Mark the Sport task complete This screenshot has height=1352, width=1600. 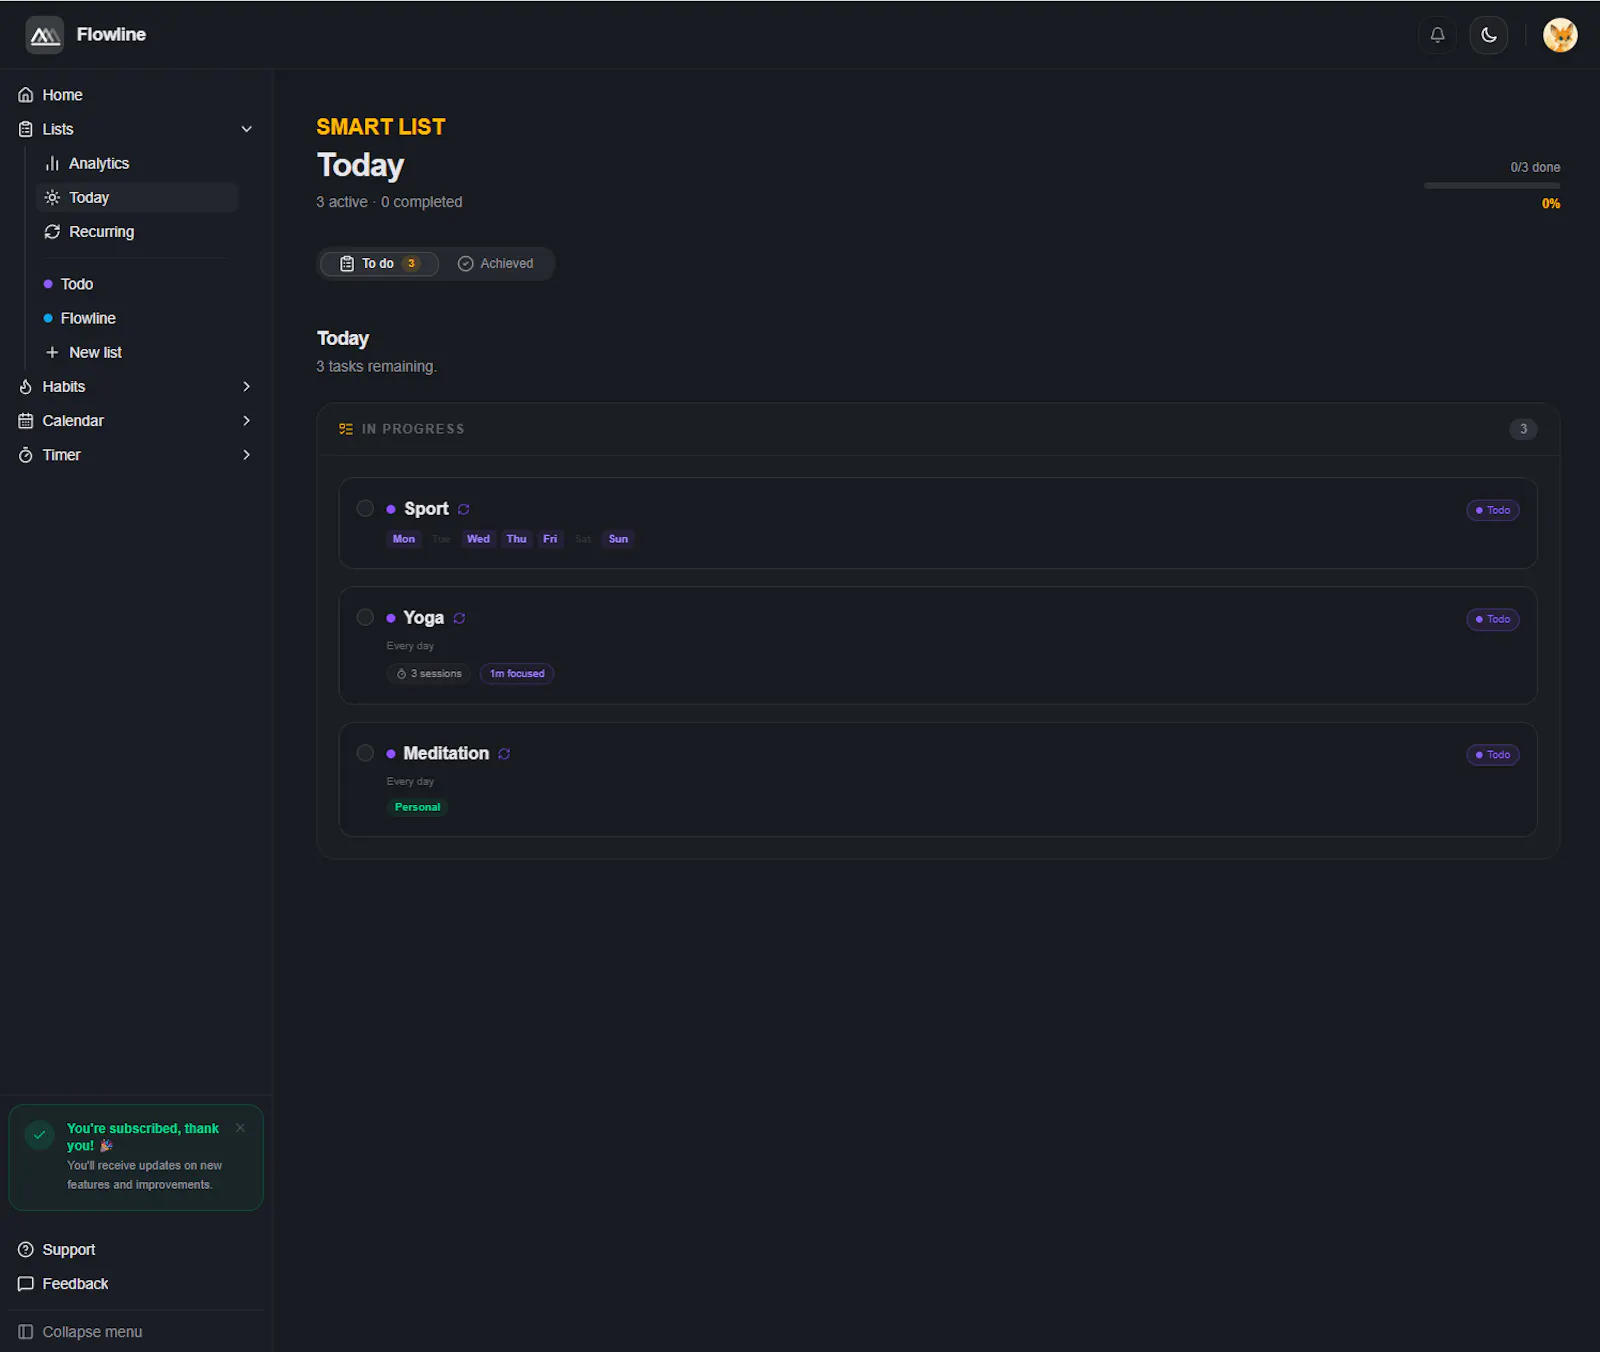365,508
